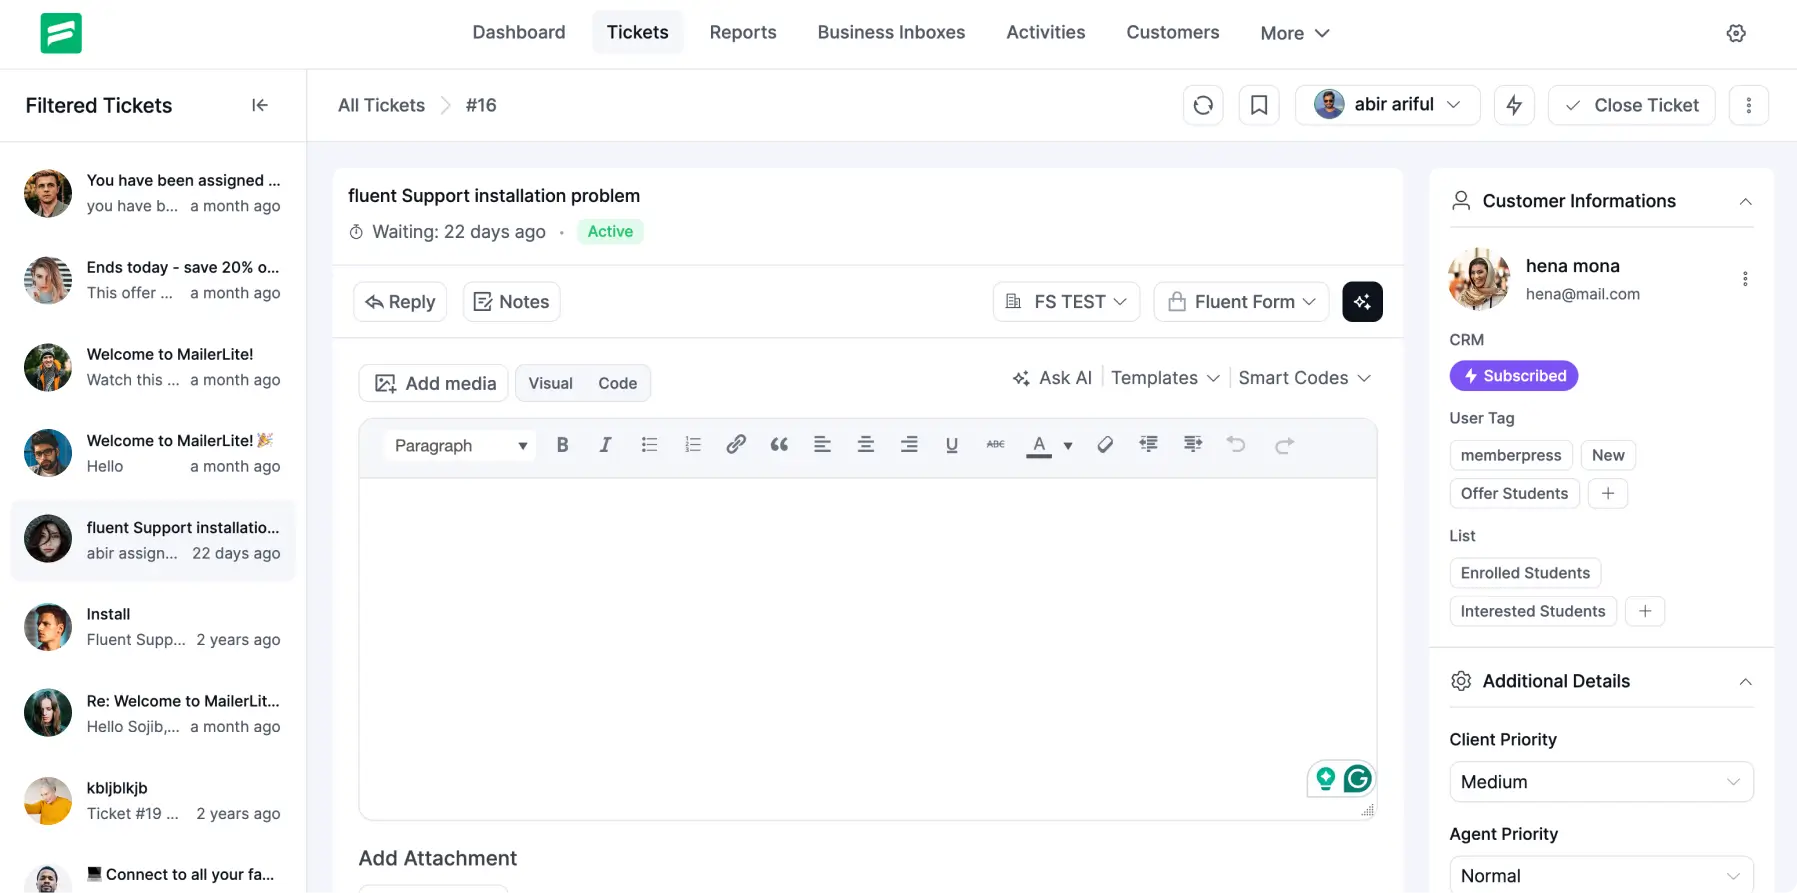Click the green lightbulb suggestion icon
The width and height of the screenshot is (1797, 893).
(x=1325, y=778)
